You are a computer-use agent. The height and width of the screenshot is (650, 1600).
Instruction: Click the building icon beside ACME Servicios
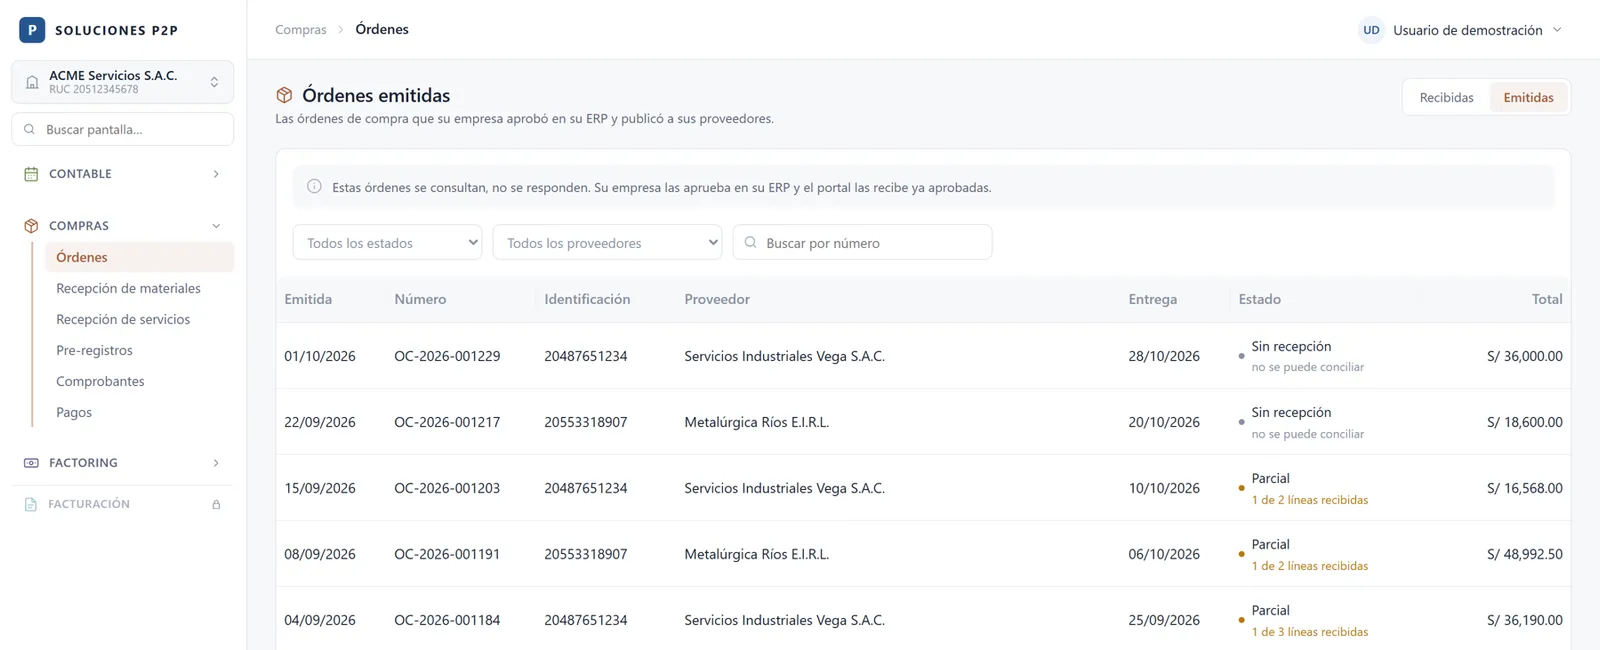32,82
